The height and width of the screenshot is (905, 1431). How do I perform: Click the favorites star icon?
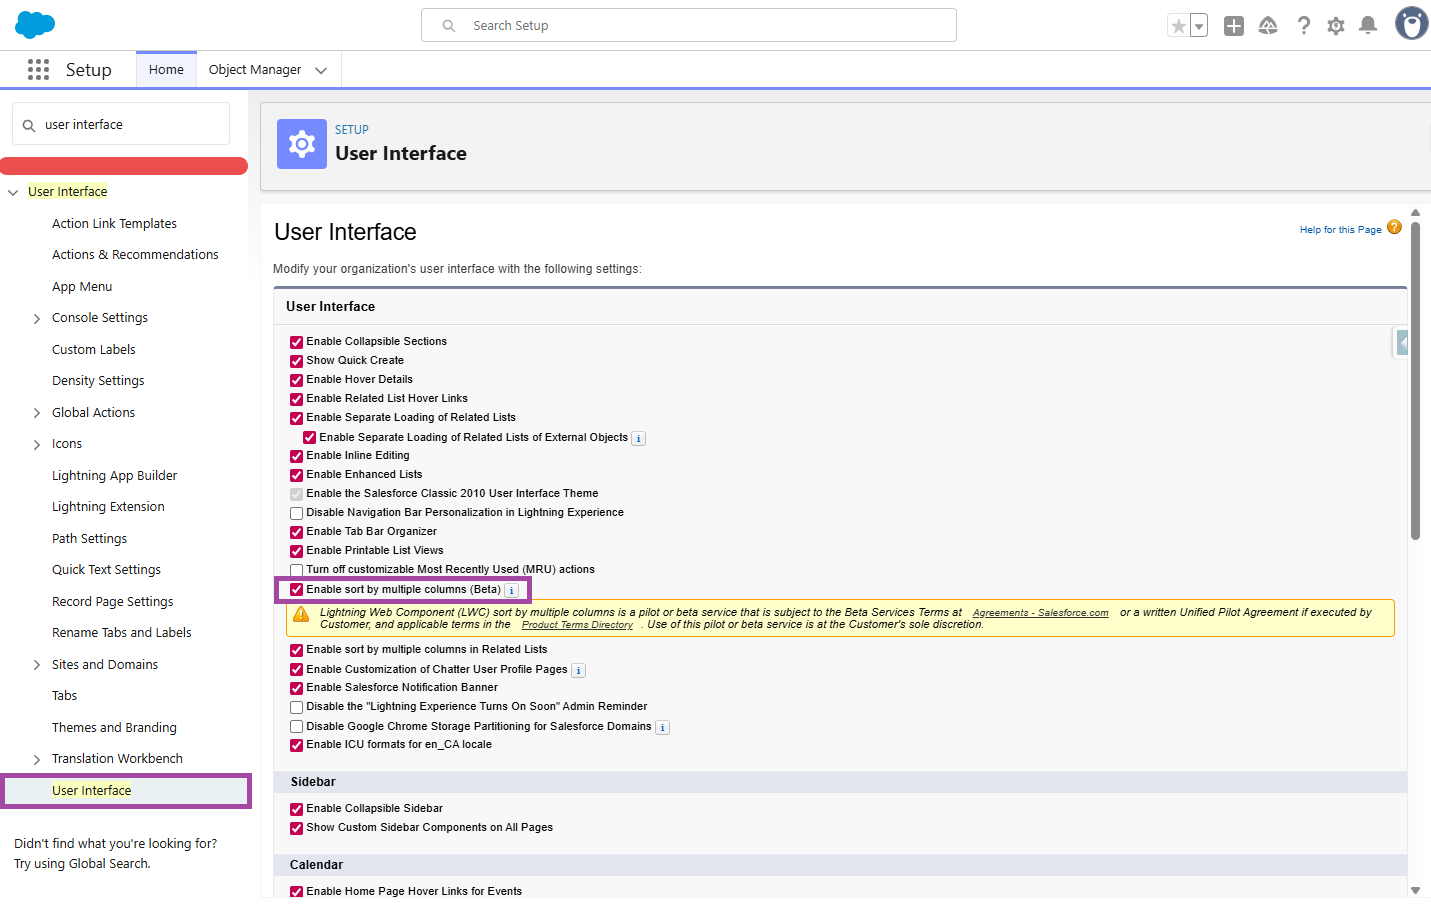tap(1178, 25)
